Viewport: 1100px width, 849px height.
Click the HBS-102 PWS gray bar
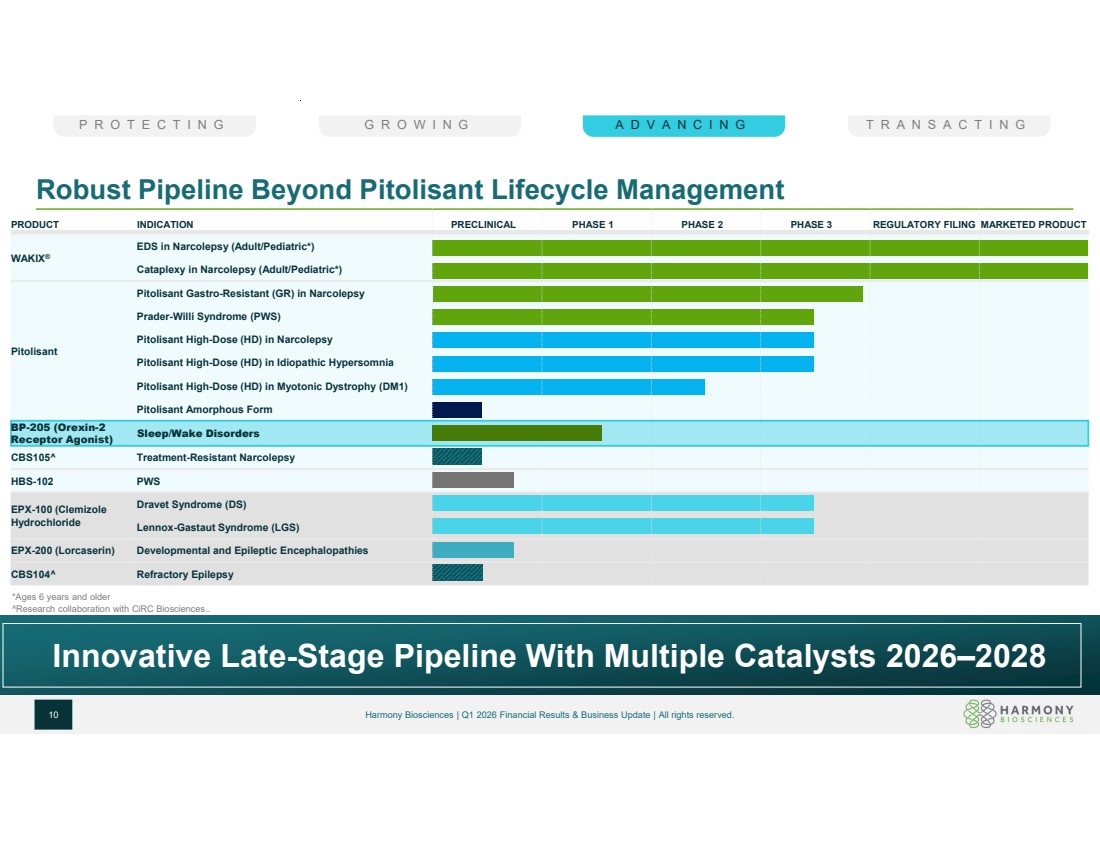(x=473, y=480)
